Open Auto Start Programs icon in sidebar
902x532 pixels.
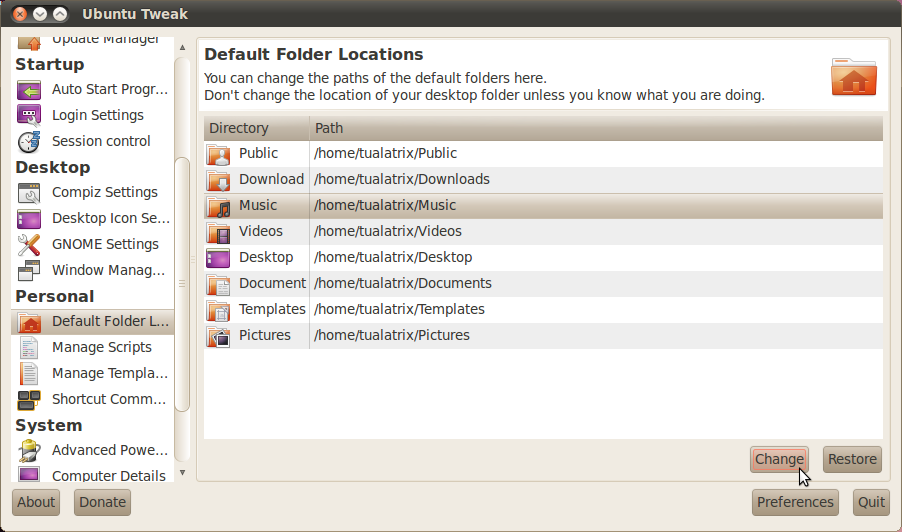(29, 90)
